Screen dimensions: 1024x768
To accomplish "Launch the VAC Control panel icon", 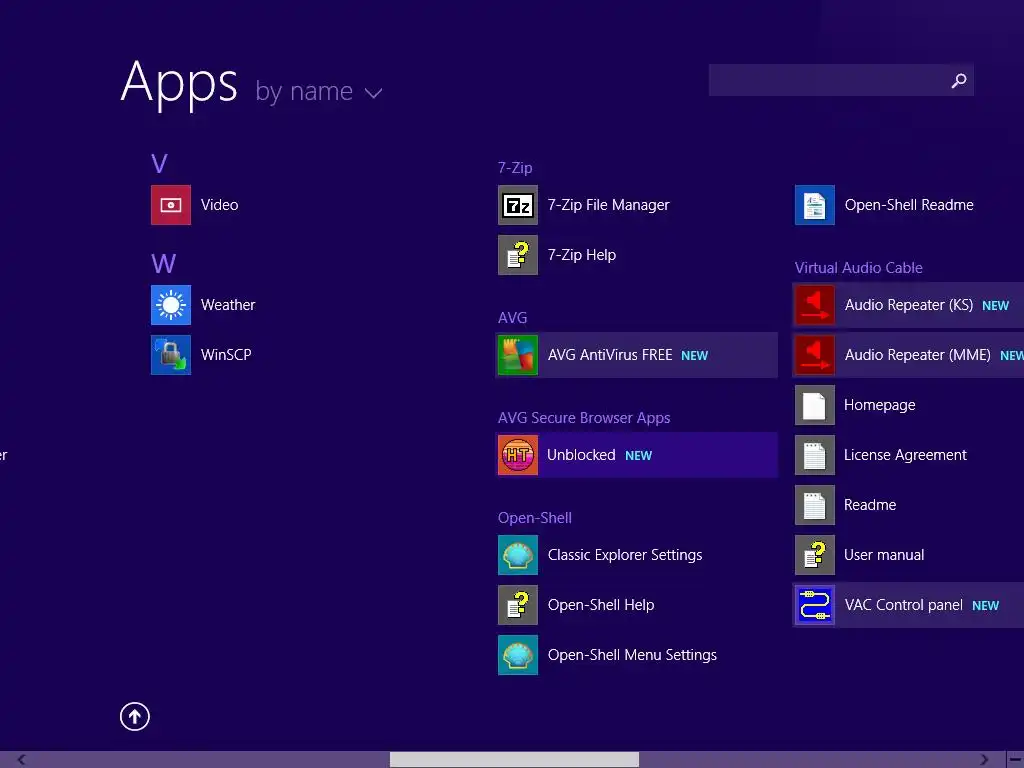I will click(x=814, y=605).
